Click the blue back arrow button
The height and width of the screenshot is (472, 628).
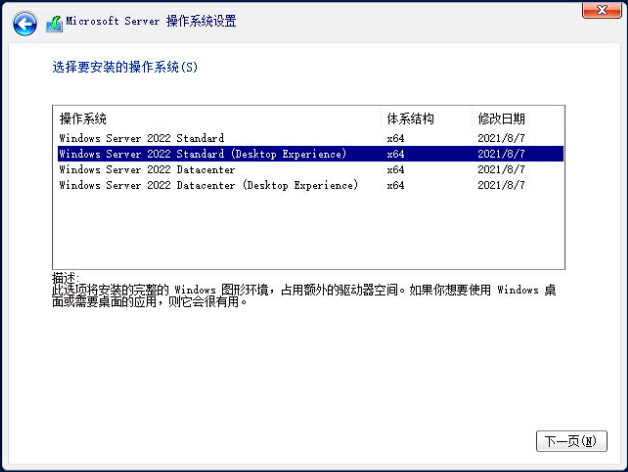tap(25, 22)
